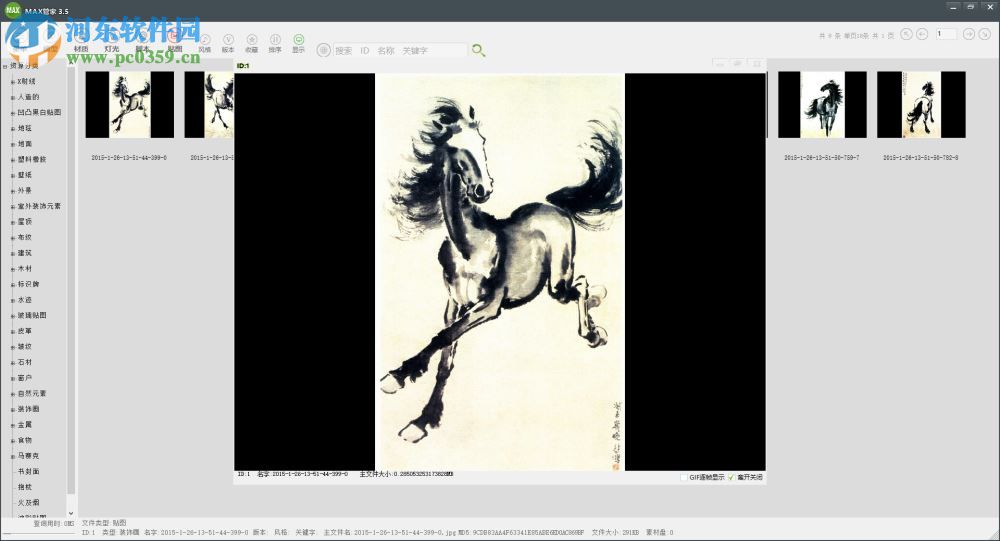Viewport: 1000px width, 541px height.
Task: Open thumbnail 2015-1-26-13-51-56-759-7
Action: coord(822,105)
